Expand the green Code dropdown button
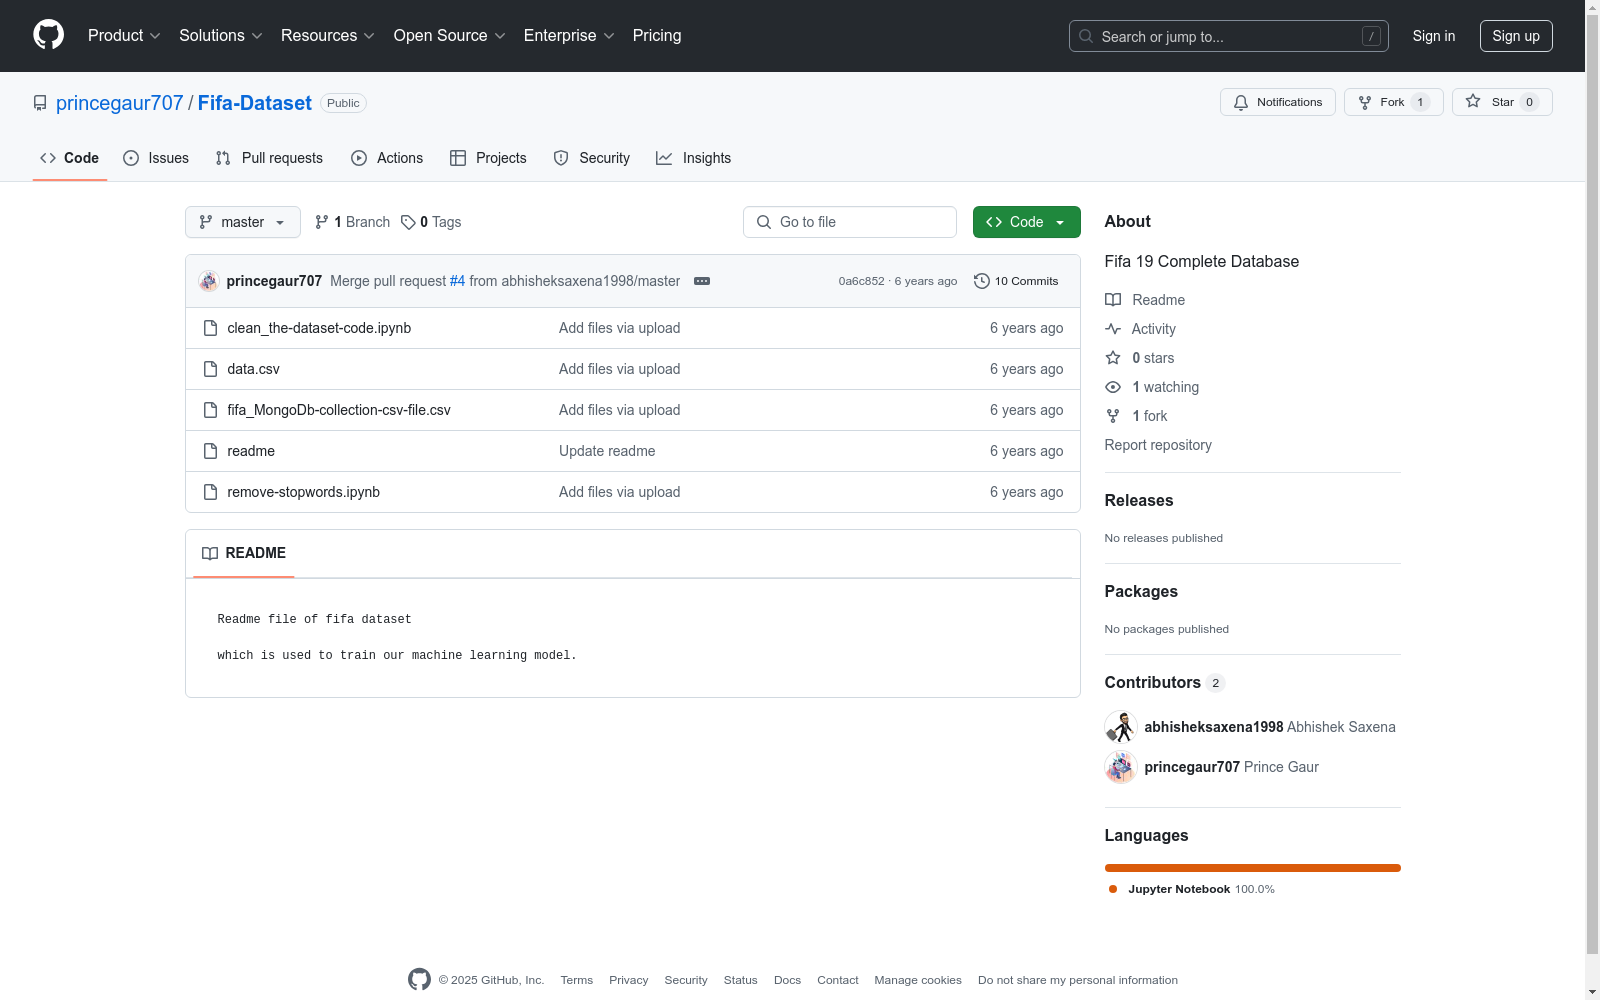Image resolution: width=1600 pixels, height=1000 pixels. coord(1026,222)
